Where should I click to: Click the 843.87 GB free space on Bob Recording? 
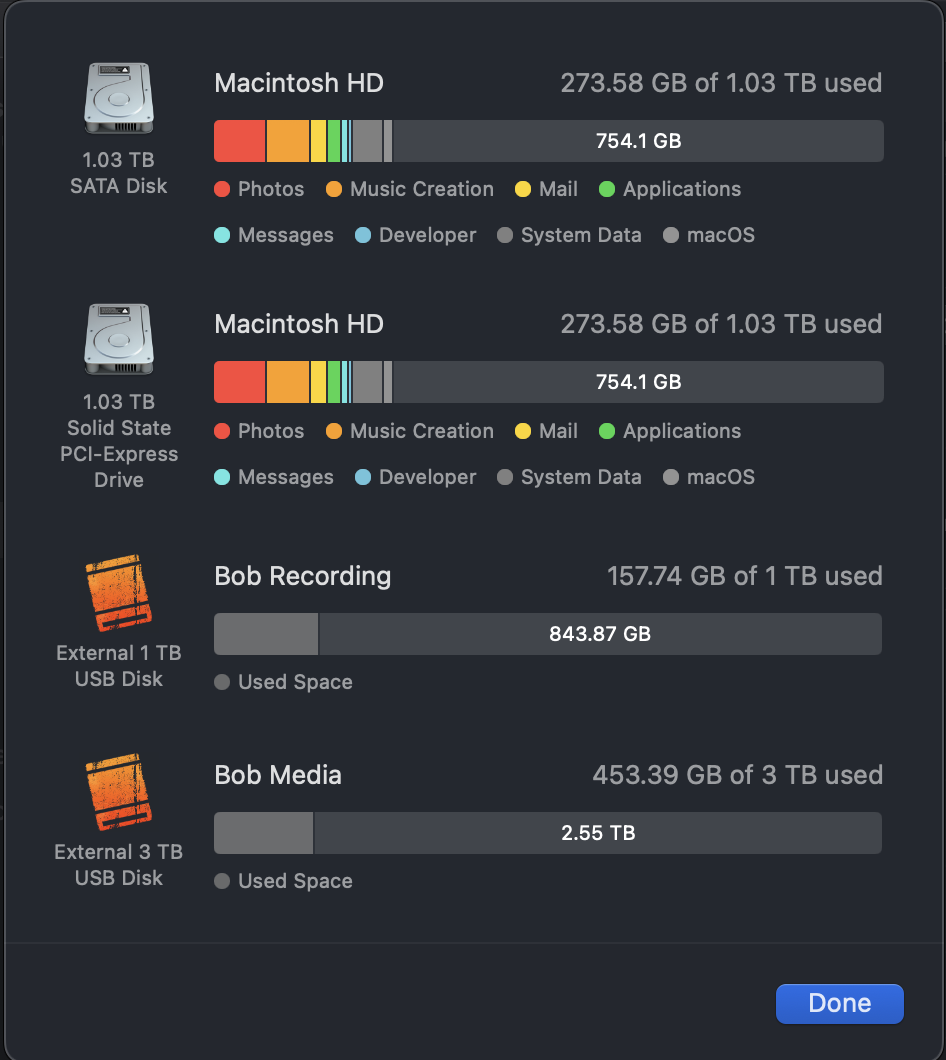point(600,634)
